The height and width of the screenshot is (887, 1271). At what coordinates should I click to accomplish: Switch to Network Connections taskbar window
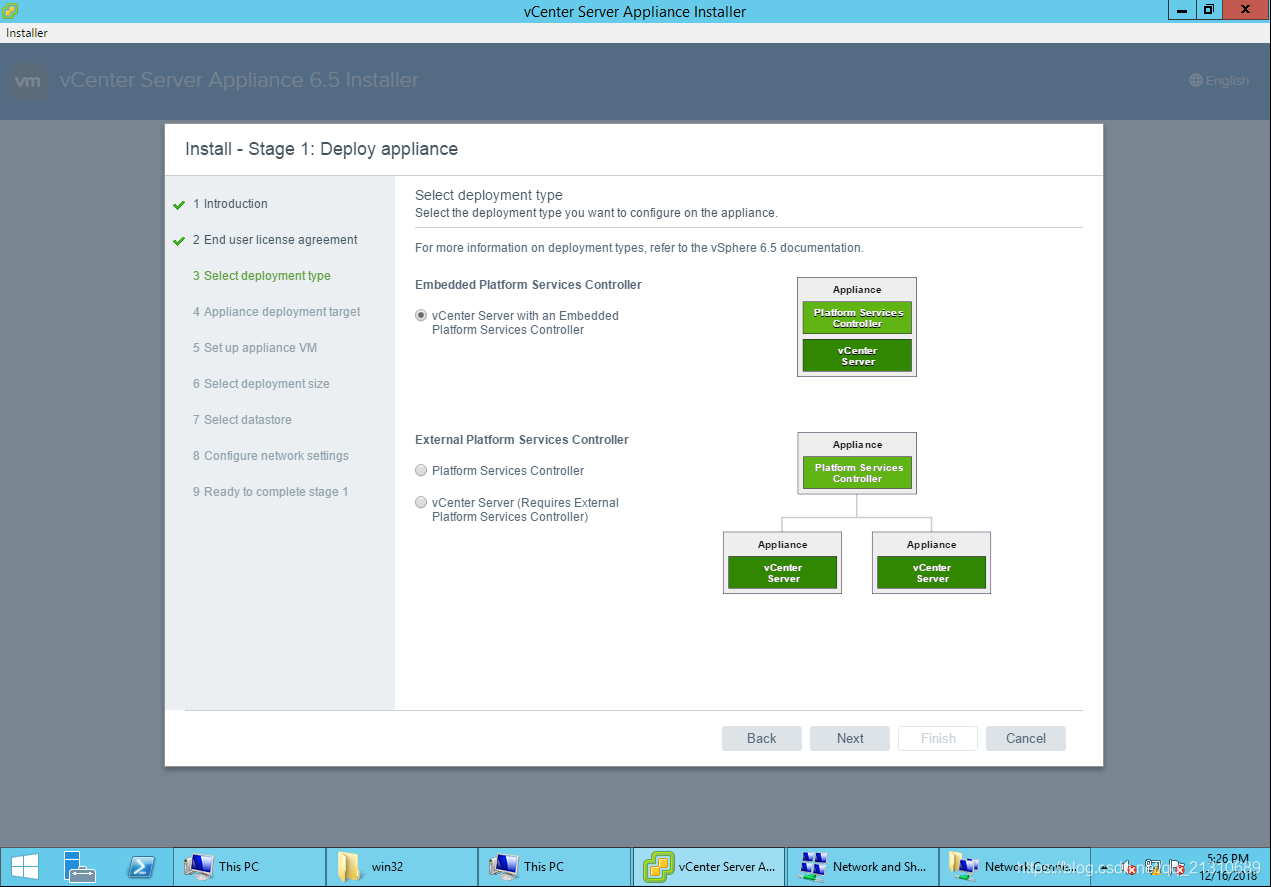click(1014, 867)
